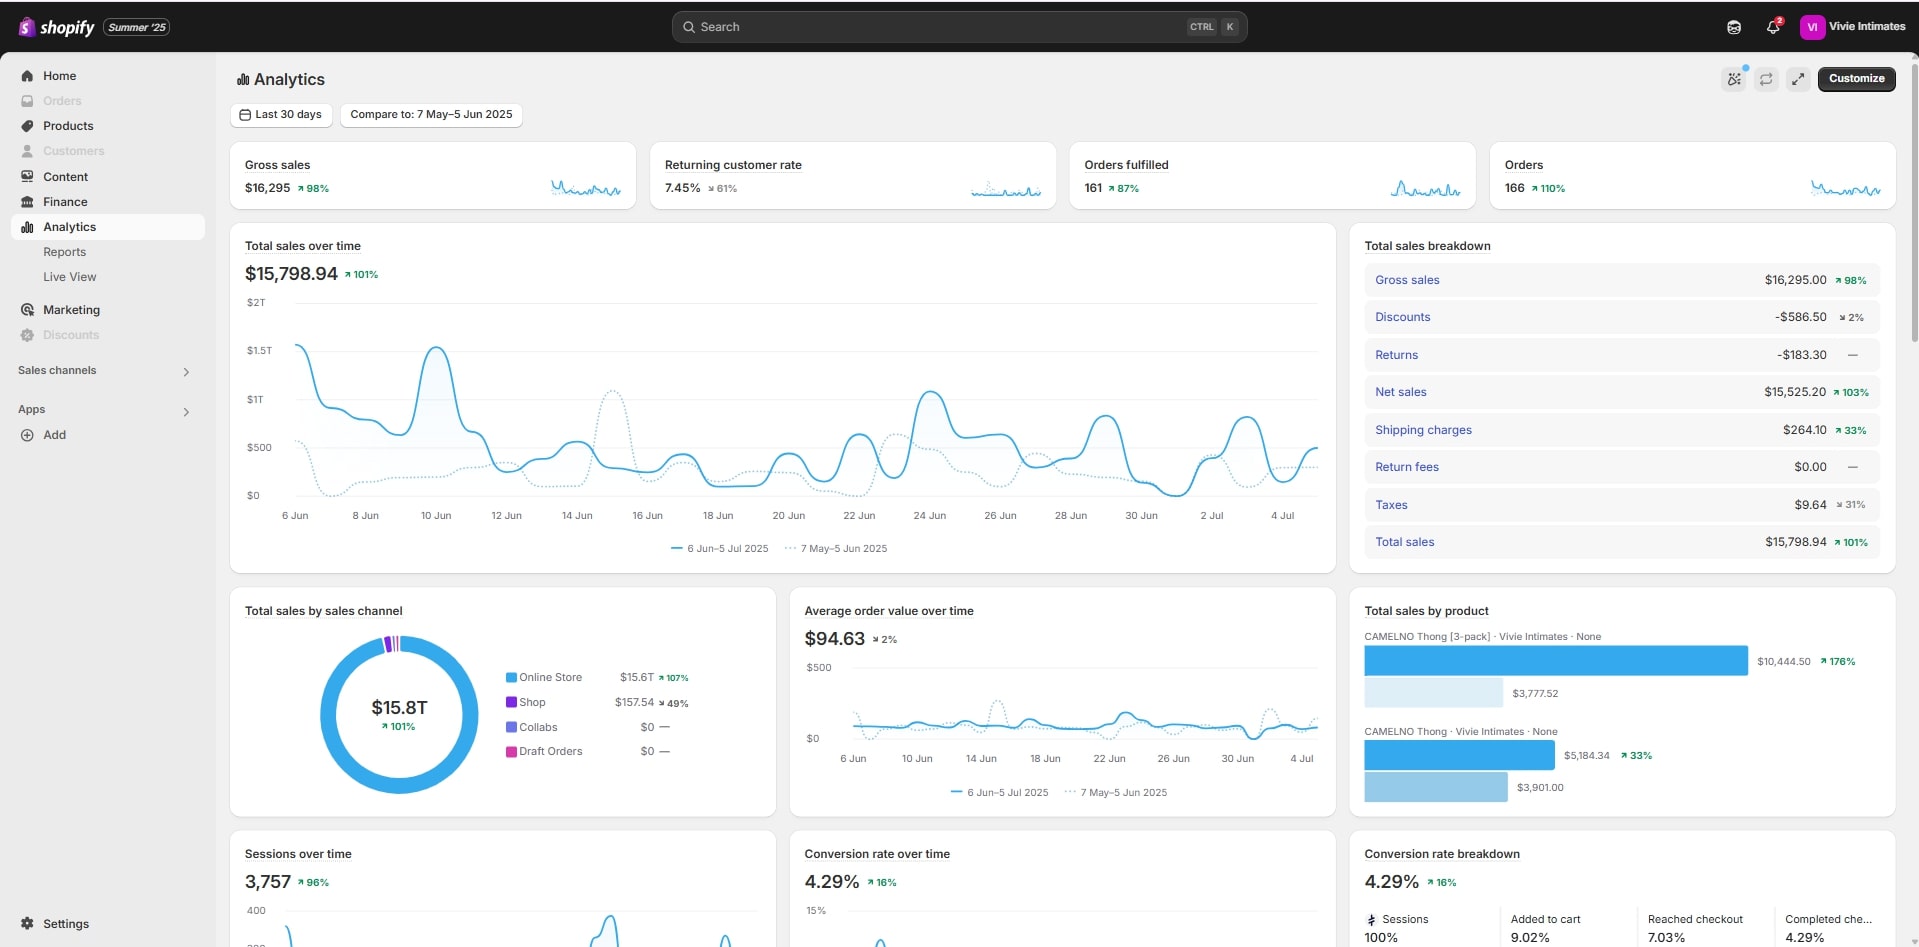Open the Discounts link in sales breakdown
1919x947 pixels.
click(1402, 317)
